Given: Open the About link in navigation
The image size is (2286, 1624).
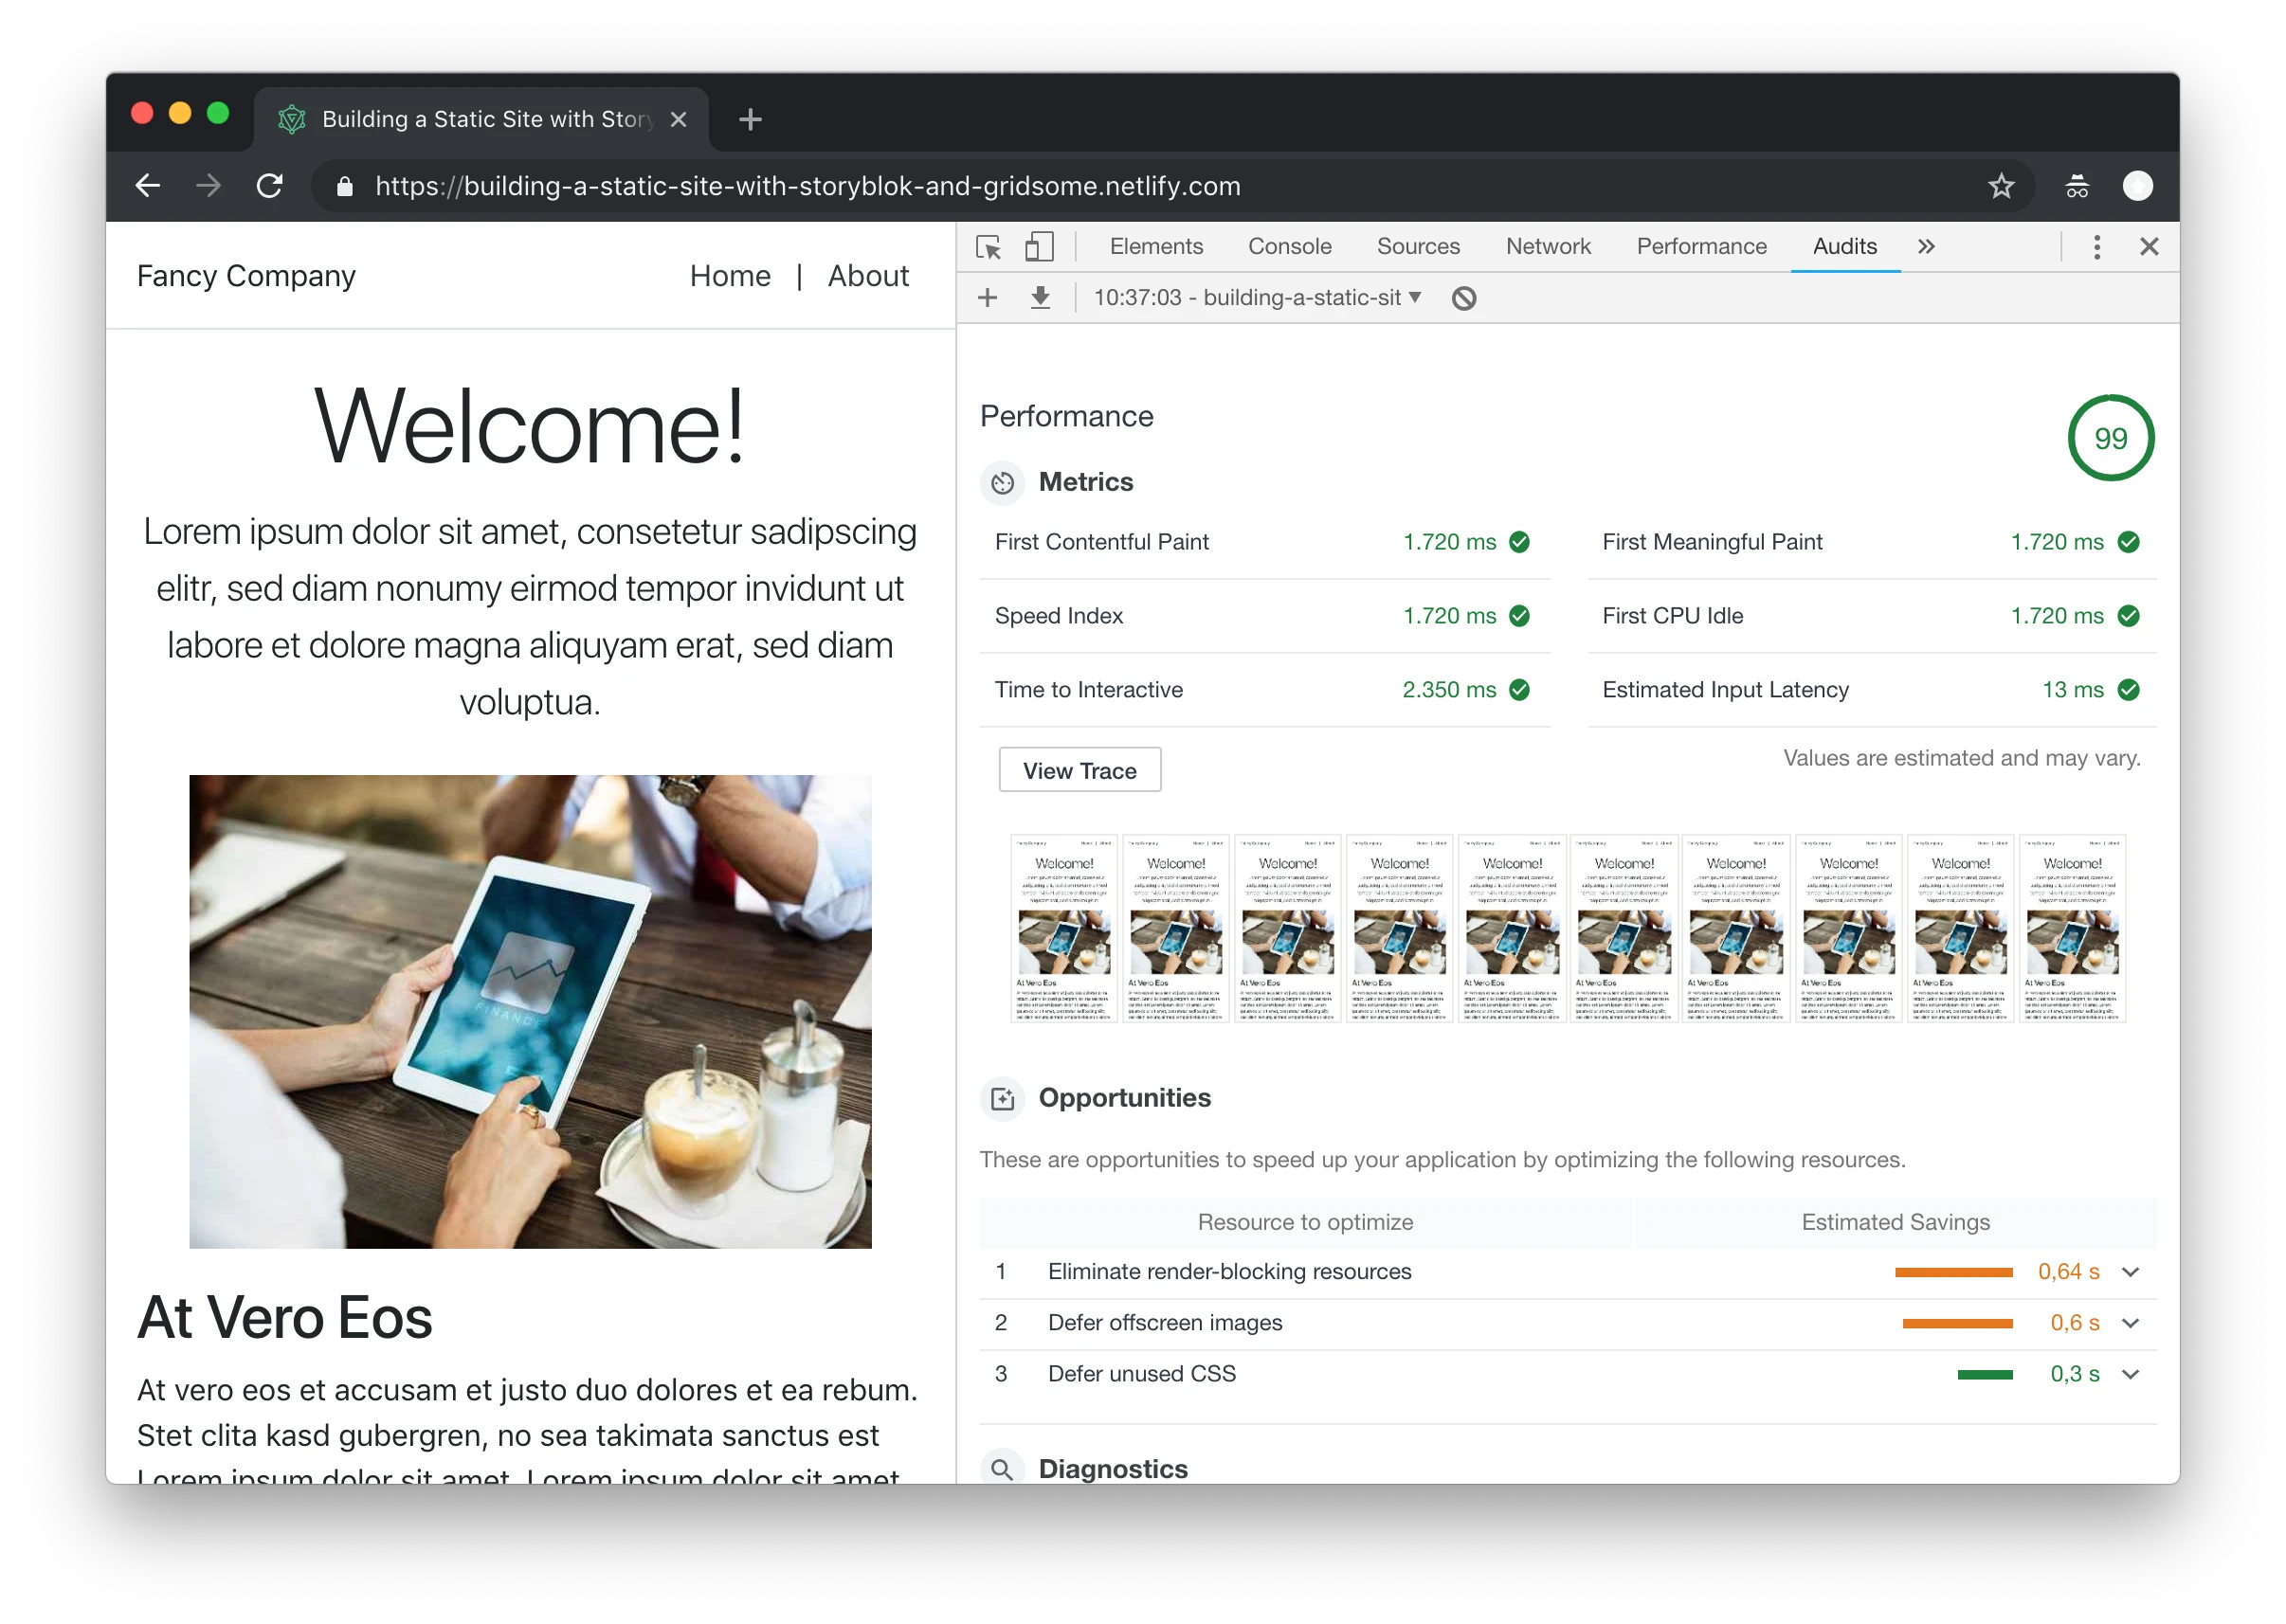Looking at the screenshot, I should (867, 276).
